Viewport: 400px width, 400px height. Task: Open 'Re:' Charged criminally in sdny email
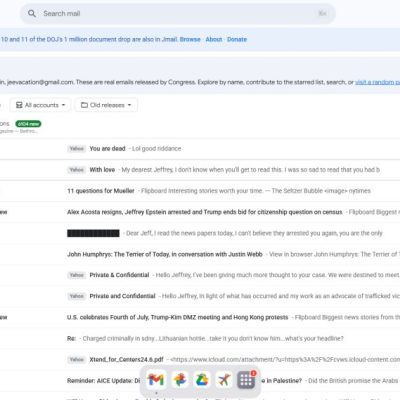(200, 338)
